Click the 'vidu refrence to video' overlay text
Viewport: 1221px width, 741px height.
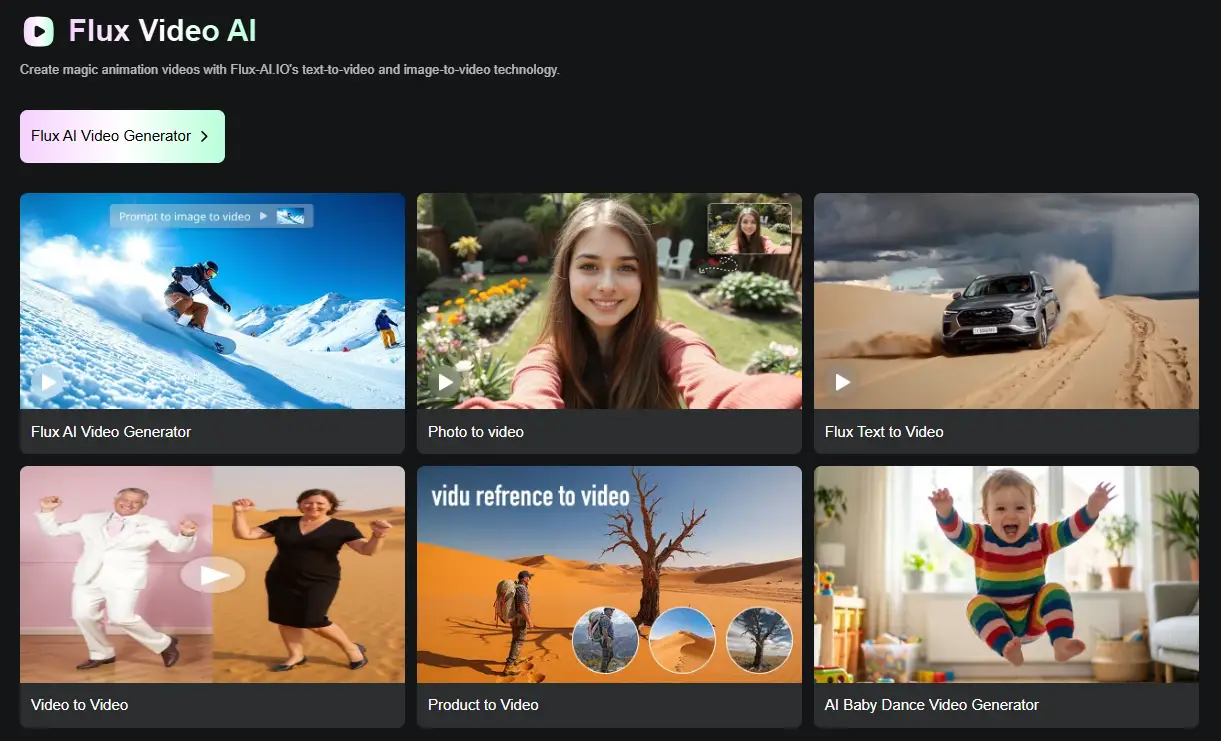(x=530, y=496)
